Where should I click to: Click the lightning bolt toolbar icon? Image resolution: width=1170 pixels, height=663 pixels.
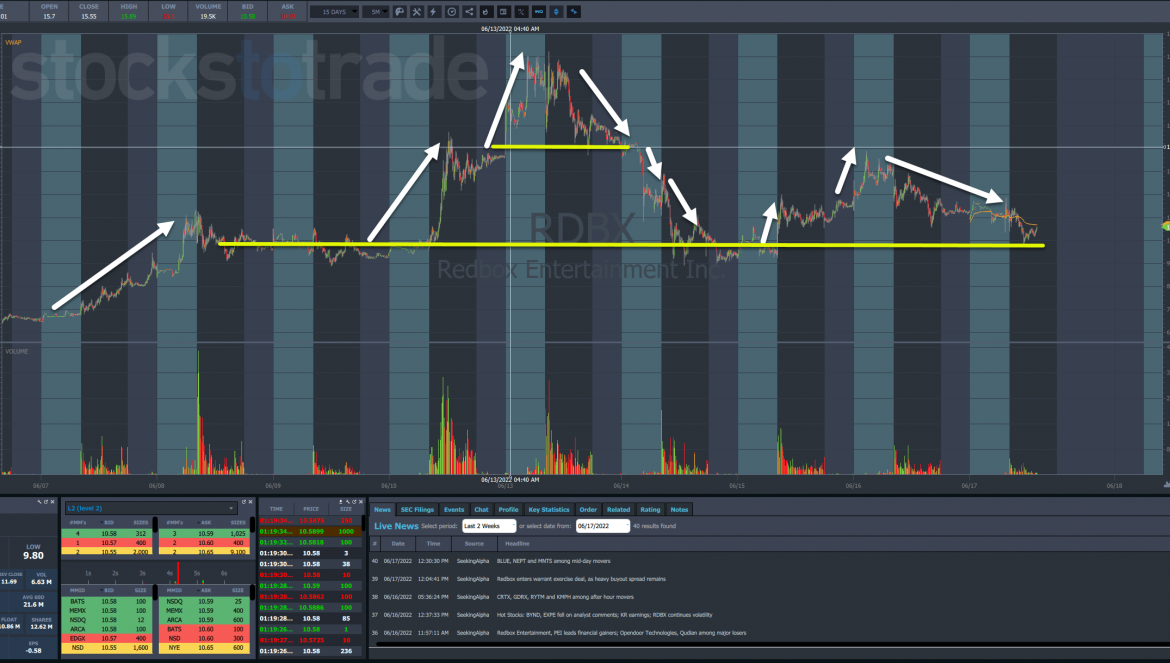click(434, 12)
